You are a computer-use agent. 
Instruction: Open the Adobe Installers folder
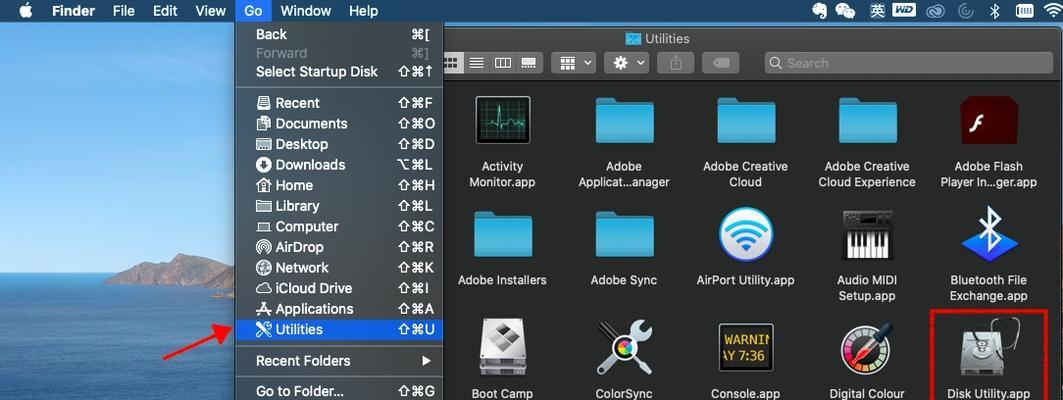tap(502, 234)
